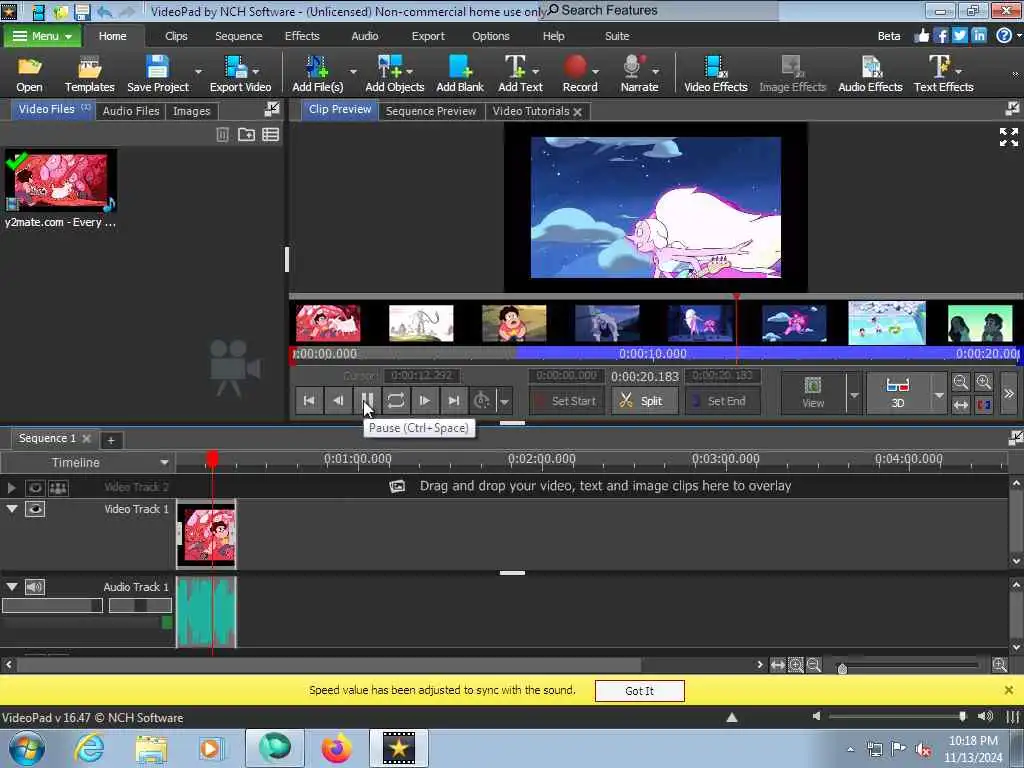Mute Audio Track 1 speaker toggle
Image resolution: width=1024 pixels, height=768 pixels.
coord(35,587)
